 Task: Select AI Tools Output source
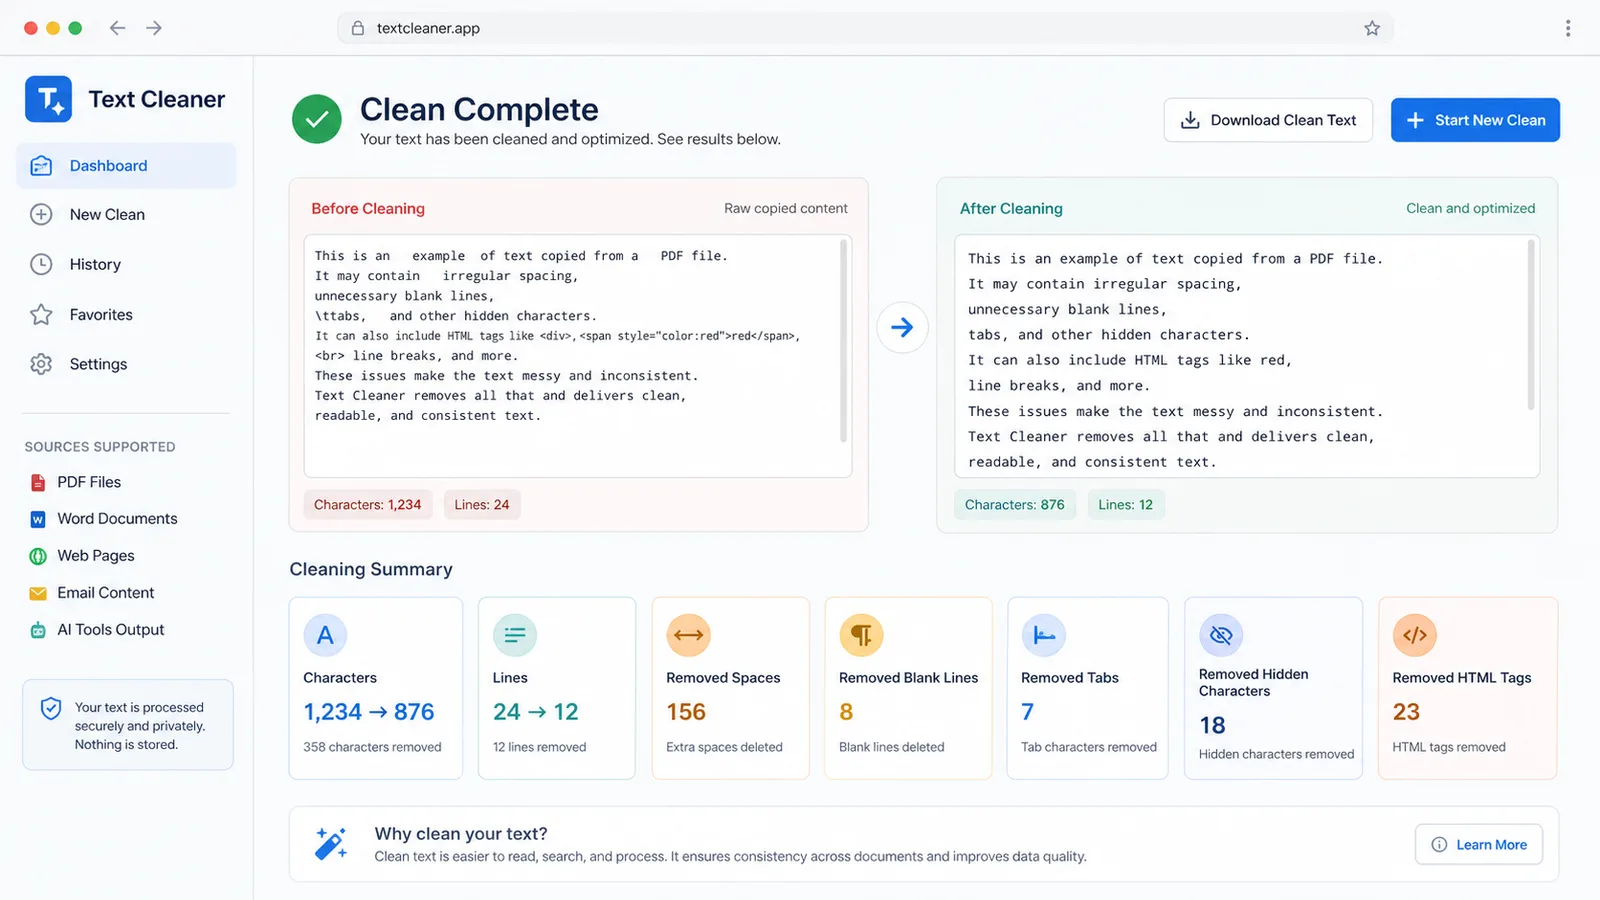click(110, 630)
